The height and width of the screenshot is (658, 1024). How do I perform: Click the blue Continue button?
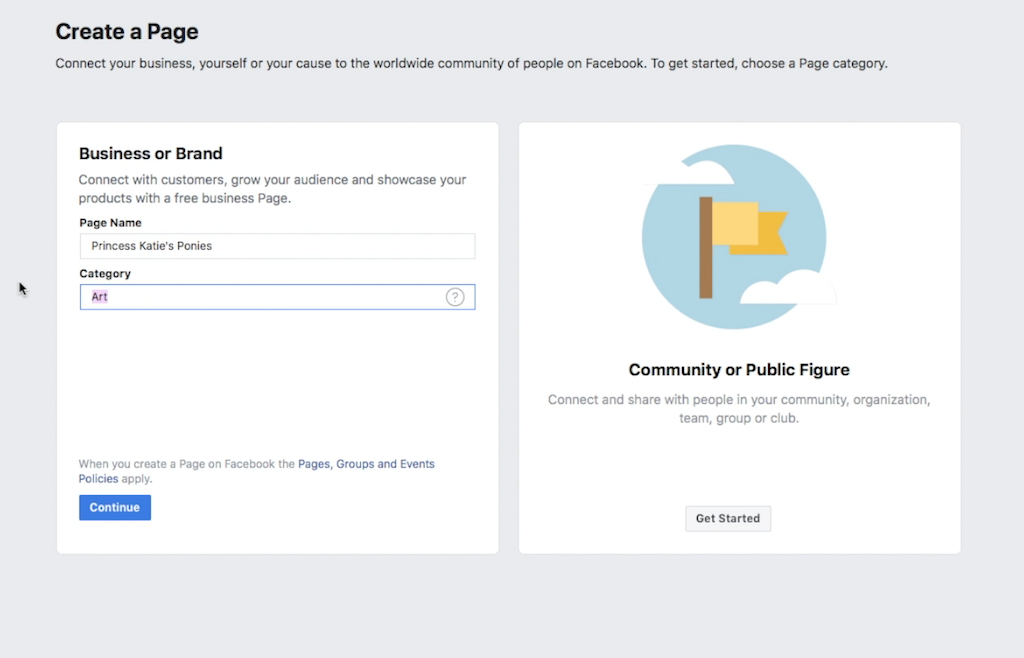click(115, 507)
